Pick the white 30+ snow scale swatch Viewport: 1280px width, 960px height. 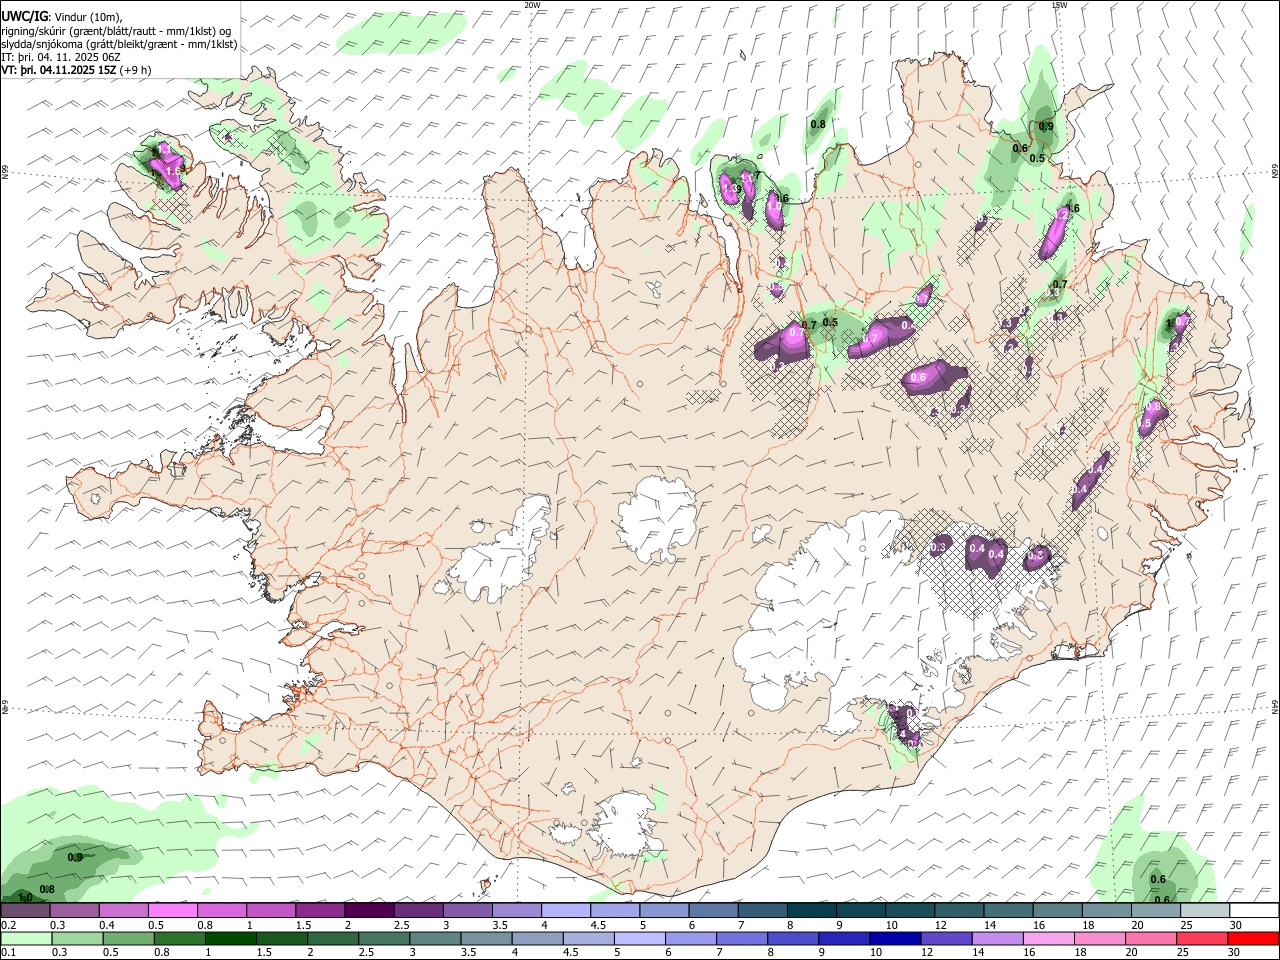[x=1255, y=911]
